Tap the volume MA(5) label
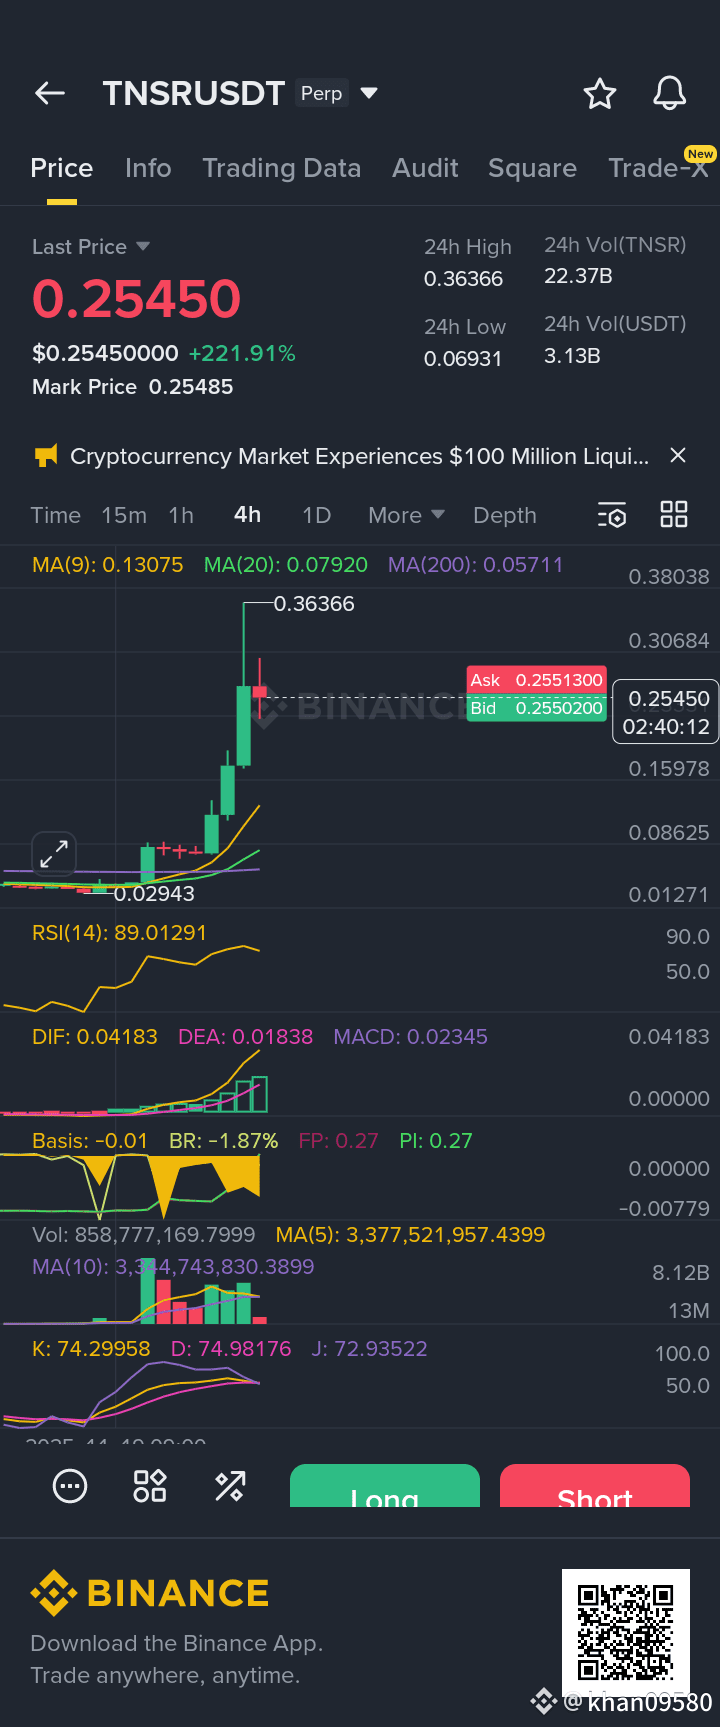 click(411, 1235)
